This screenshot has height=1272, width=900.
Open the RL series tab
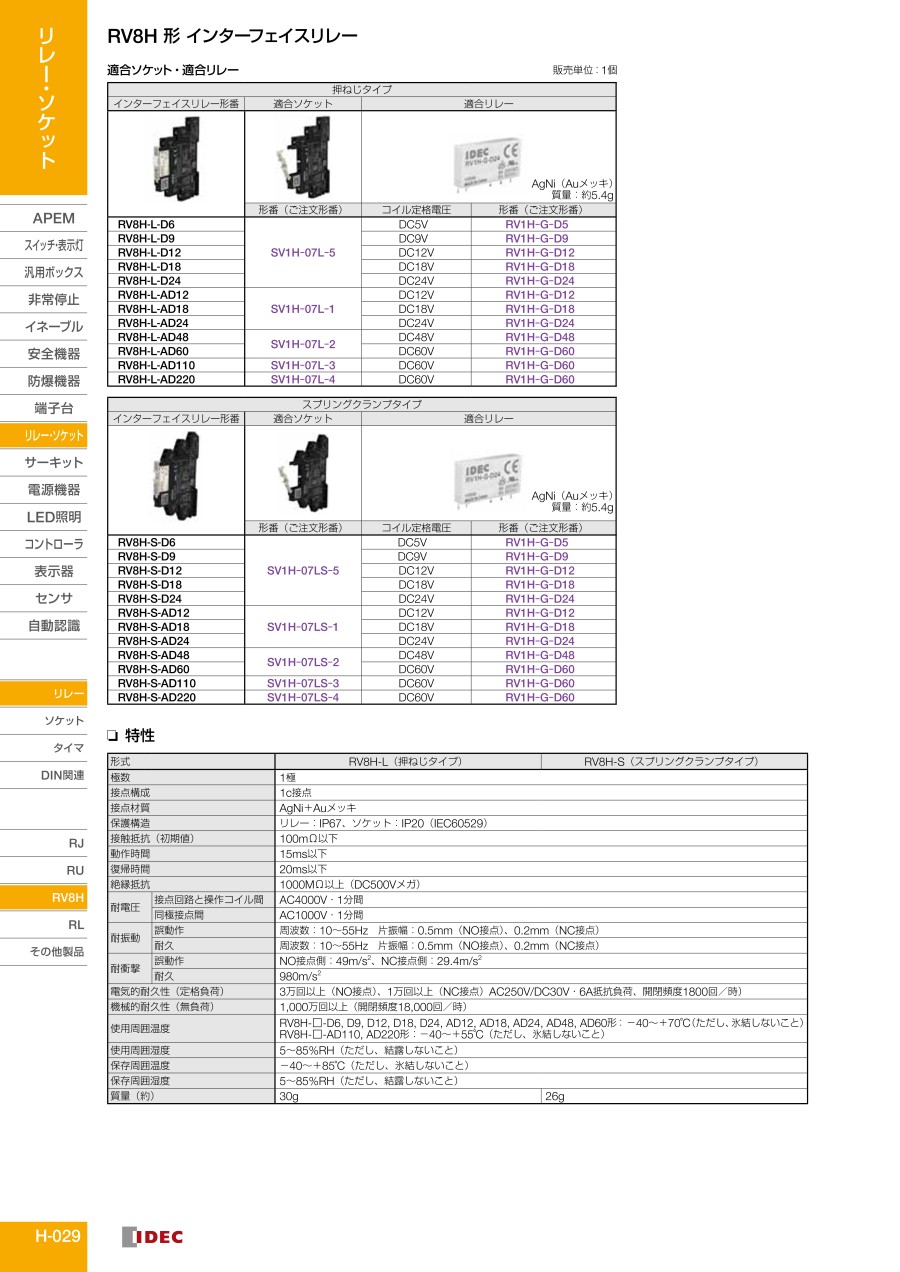75,925
